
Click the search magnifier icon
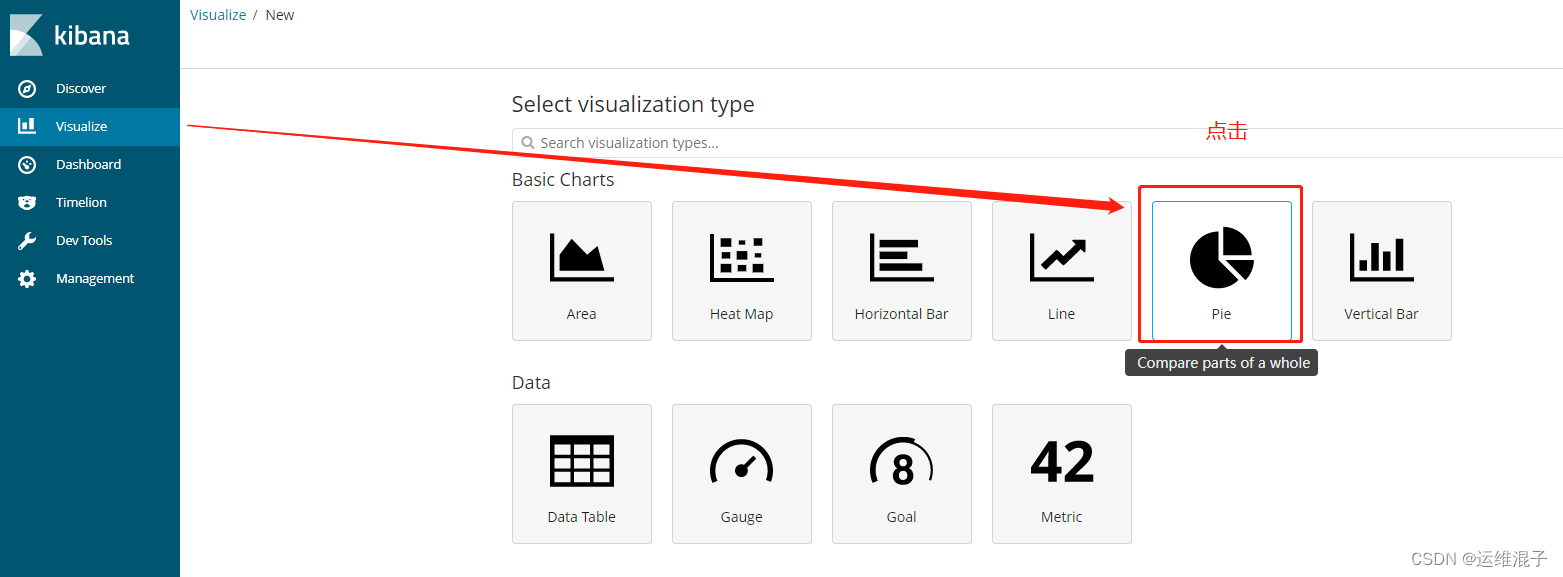coord(526,143)
